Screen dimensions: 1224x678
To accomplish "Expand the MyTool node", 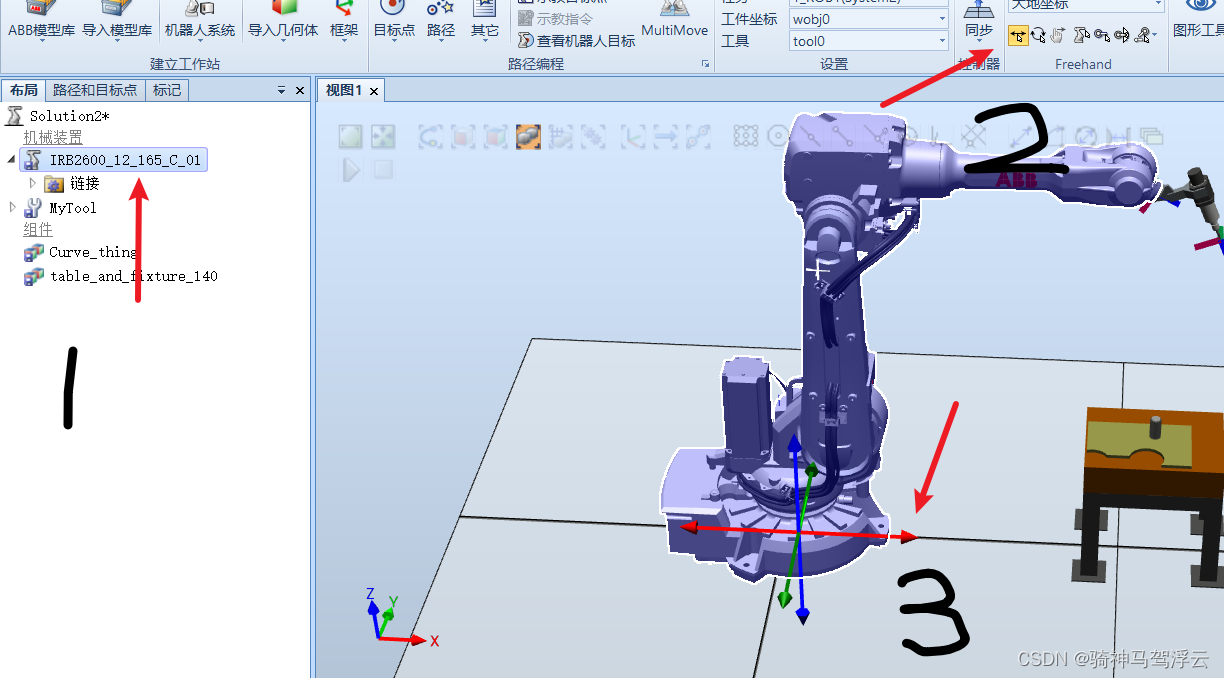I will (12, 207).
